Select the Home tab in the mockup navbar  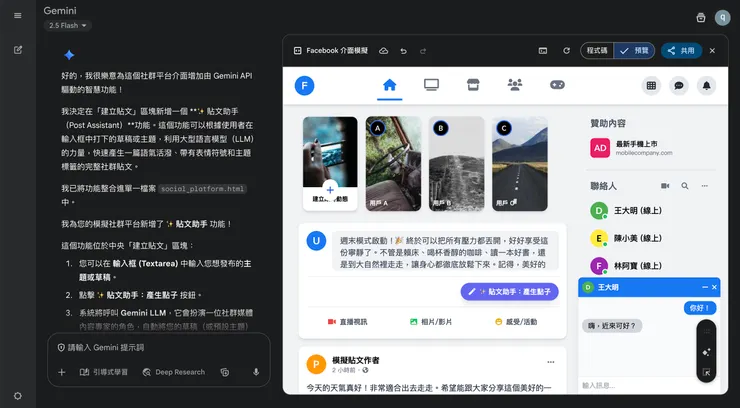389,85
